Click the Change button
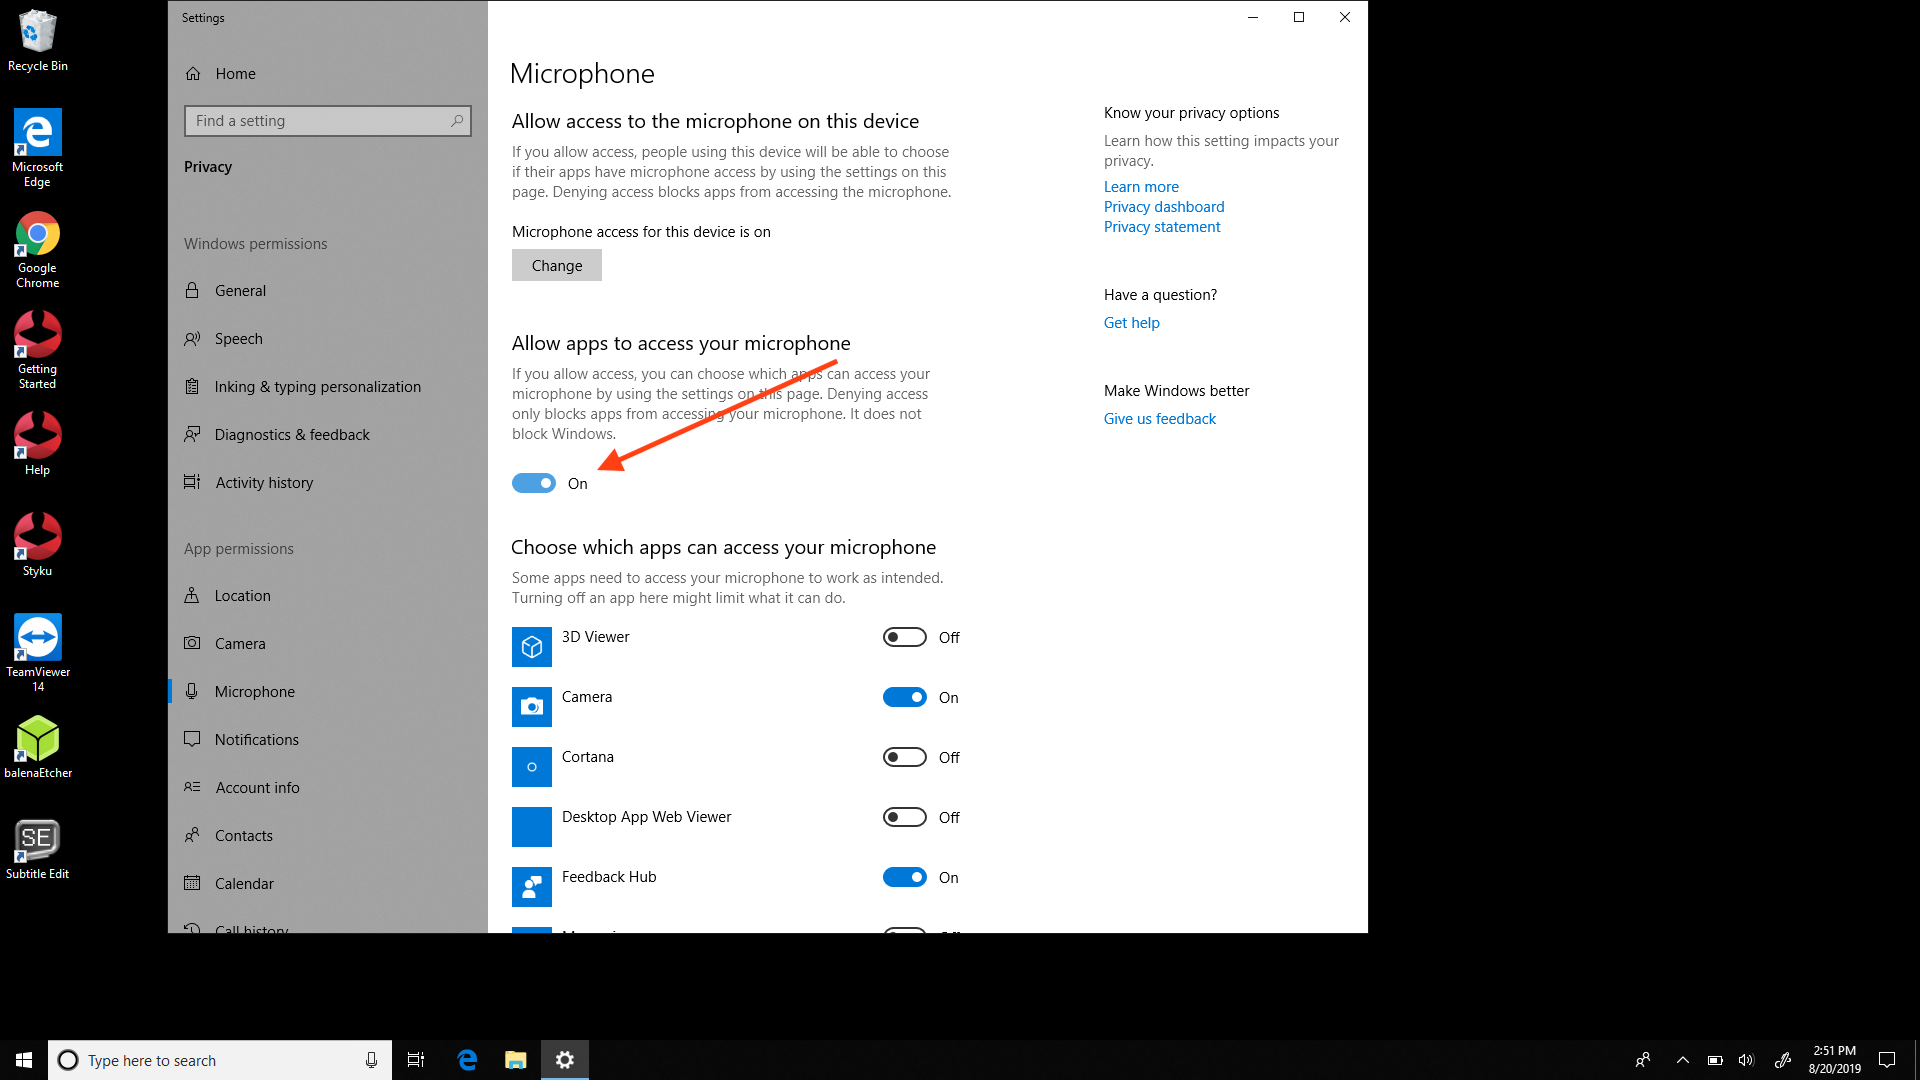Image resolution: width=1920 pixels, height=1080 pixels. point(557,265)
